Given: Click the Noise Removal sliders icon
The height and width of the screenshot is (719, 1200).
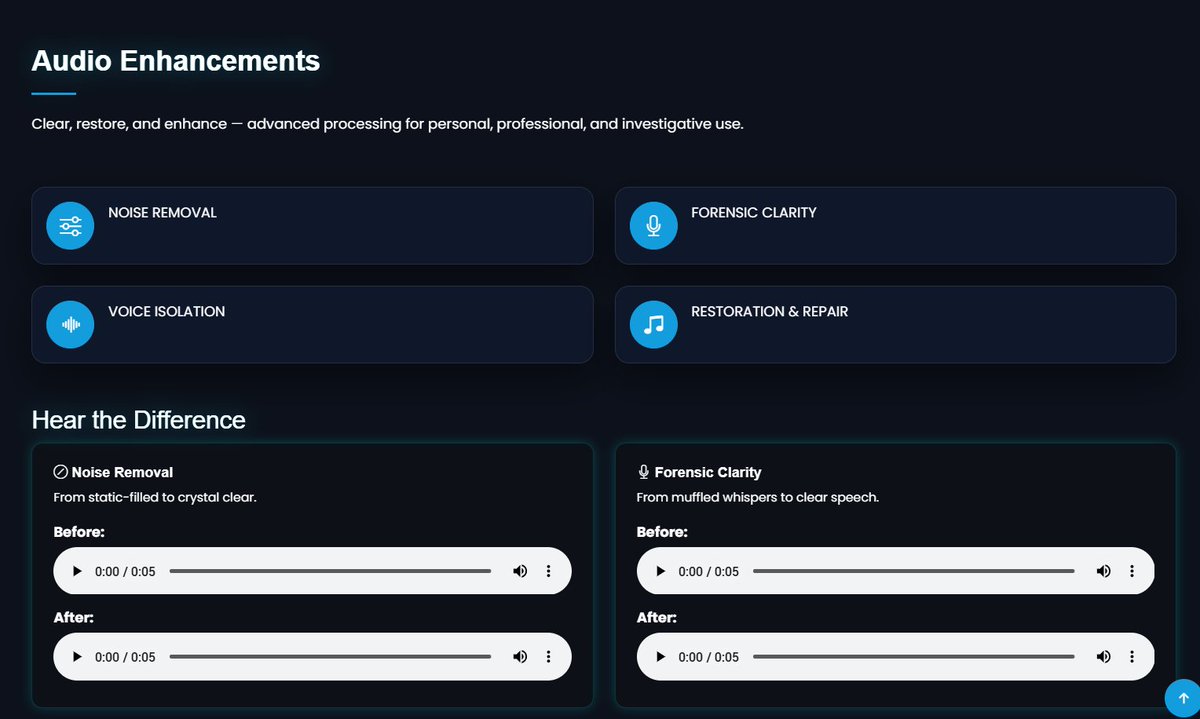Looking at the screenshot, I should (70, 226).
